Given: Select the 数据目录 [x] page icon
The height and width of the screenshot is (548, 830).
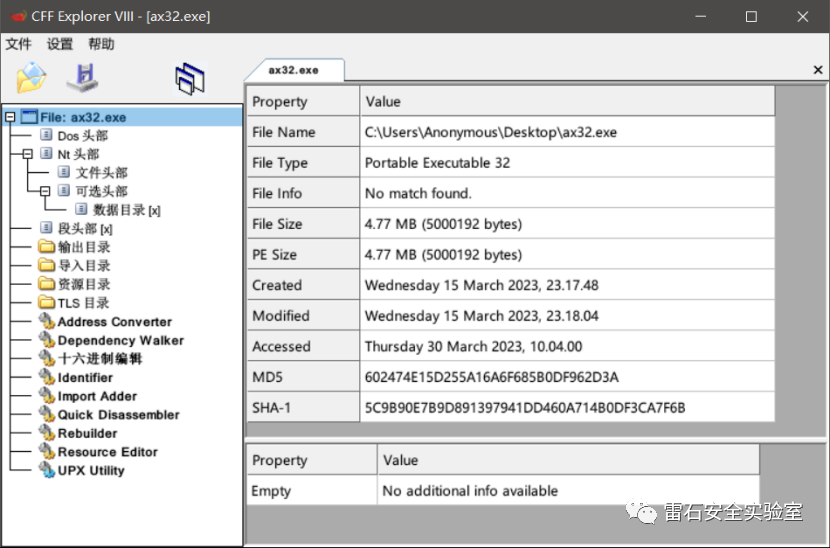Looking at the screenshot, I should coord(81,209).
